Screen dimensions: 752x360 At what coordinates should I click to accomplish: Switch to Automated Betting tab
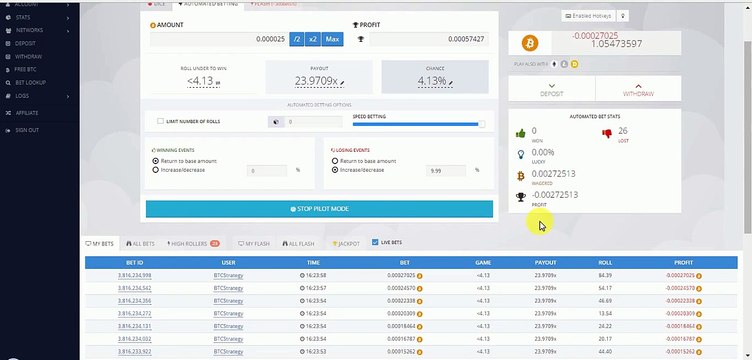tap(208, 4)
